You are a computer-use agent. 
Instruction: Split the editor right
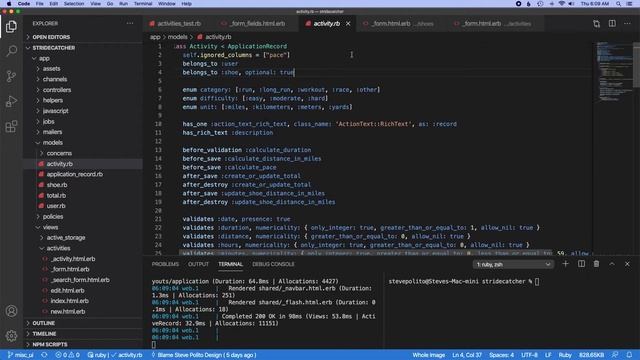[x=612, y=24]
